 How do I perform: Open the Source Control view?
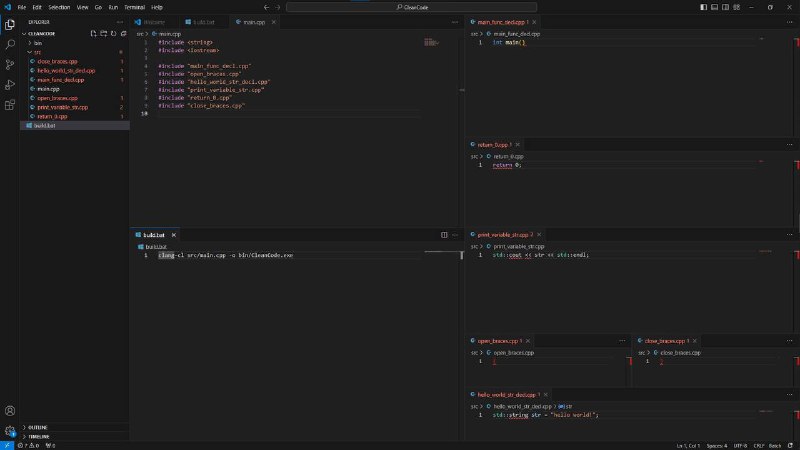tap(10, 64)
